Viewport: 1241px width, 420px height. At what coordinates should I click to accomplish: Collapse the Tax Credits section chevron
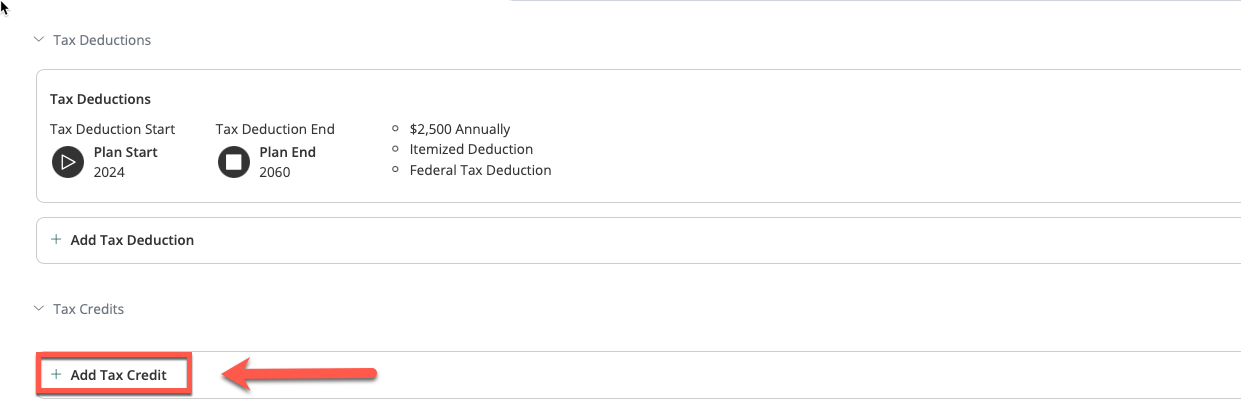pos(39,309)
